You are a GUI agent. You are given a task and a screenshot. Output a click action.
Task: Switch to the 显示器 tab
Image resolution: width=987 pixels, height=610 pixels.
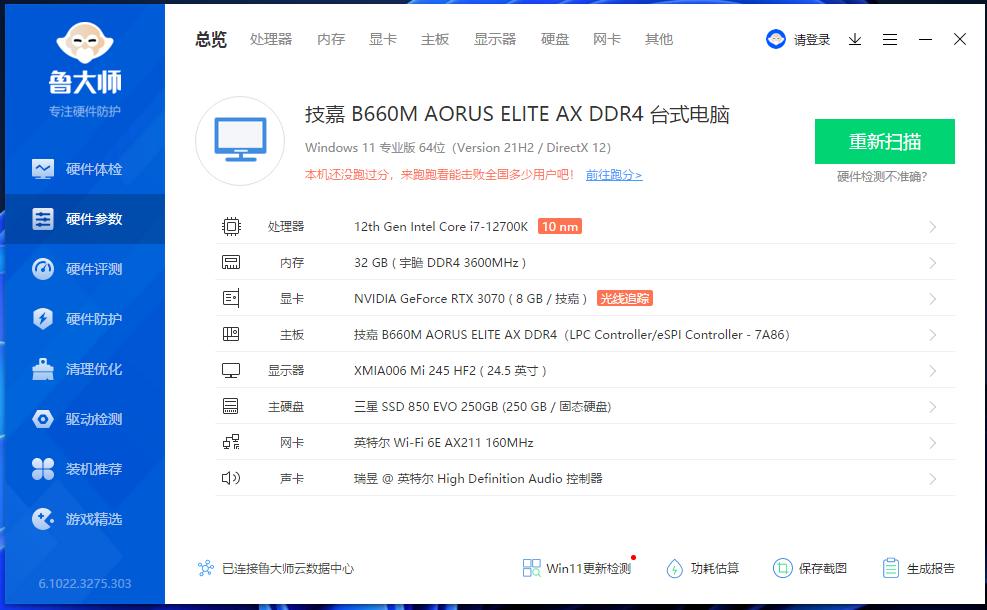tap(495, 39)
